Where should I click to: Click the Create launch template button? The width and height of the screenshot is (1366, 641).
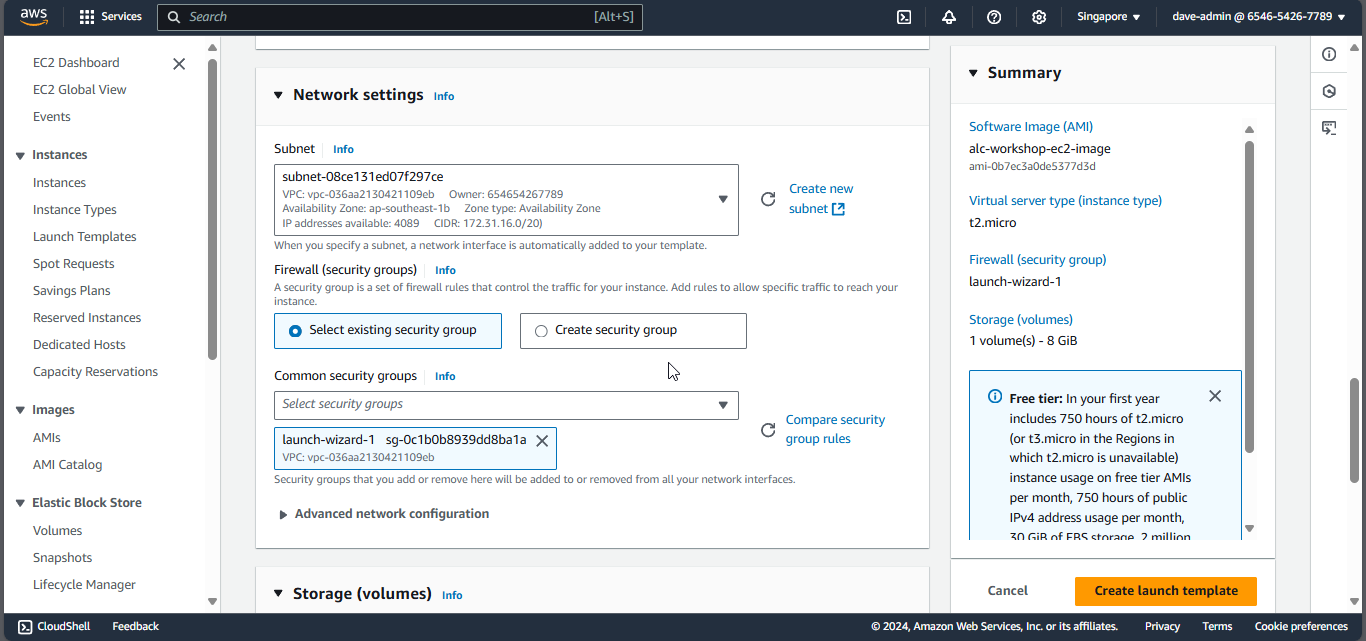1165,591
